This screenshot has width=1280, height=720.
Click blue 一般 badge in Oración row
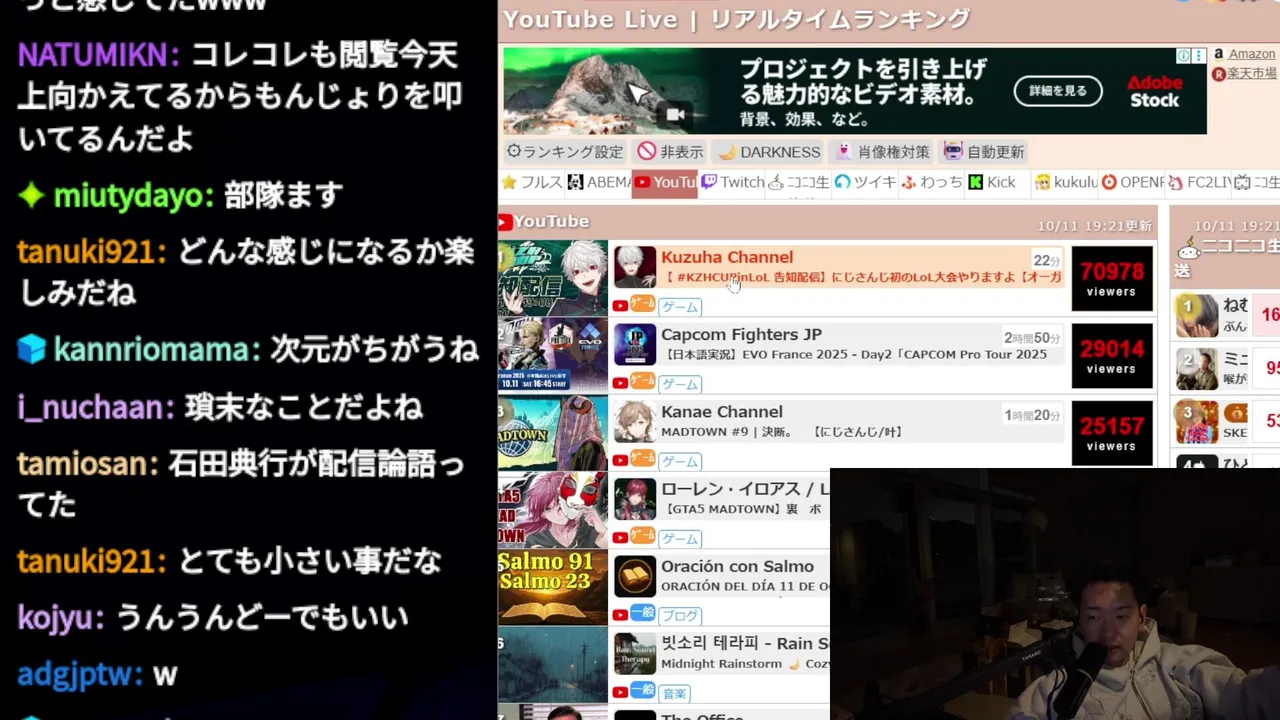[x=642, y=613]
